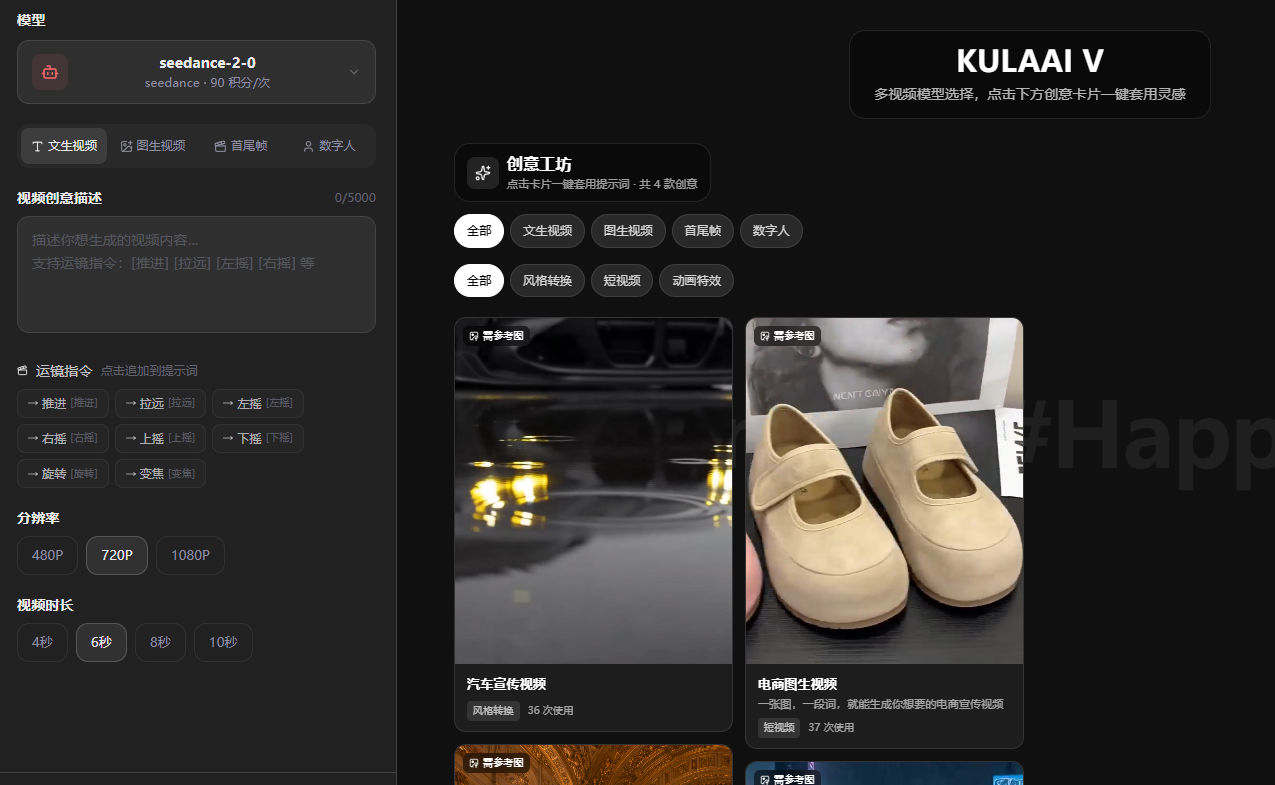Switch to the 文生视频 mode tab
This screenshot has height=785, width=1275.
coord(64,146)
